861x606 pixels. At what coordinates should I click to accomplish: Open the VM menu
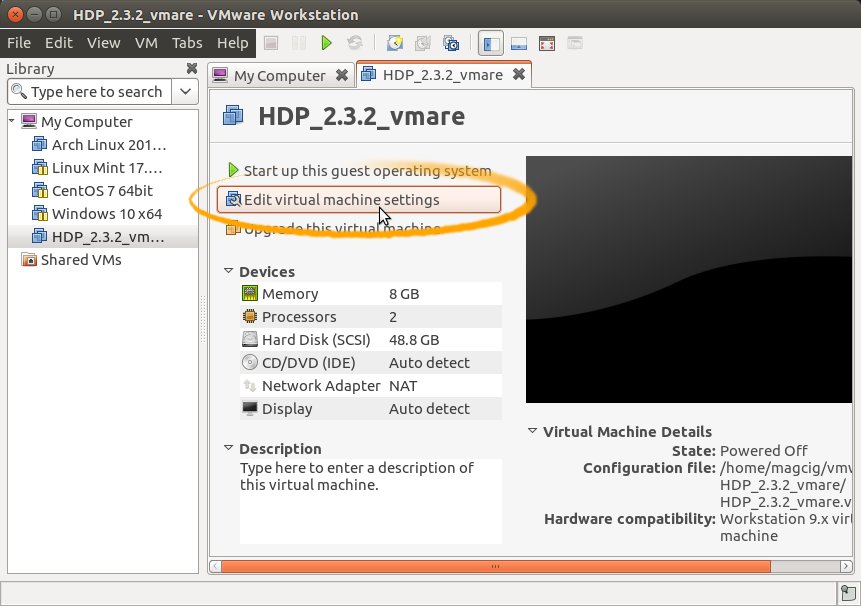(x=146, y=43)
